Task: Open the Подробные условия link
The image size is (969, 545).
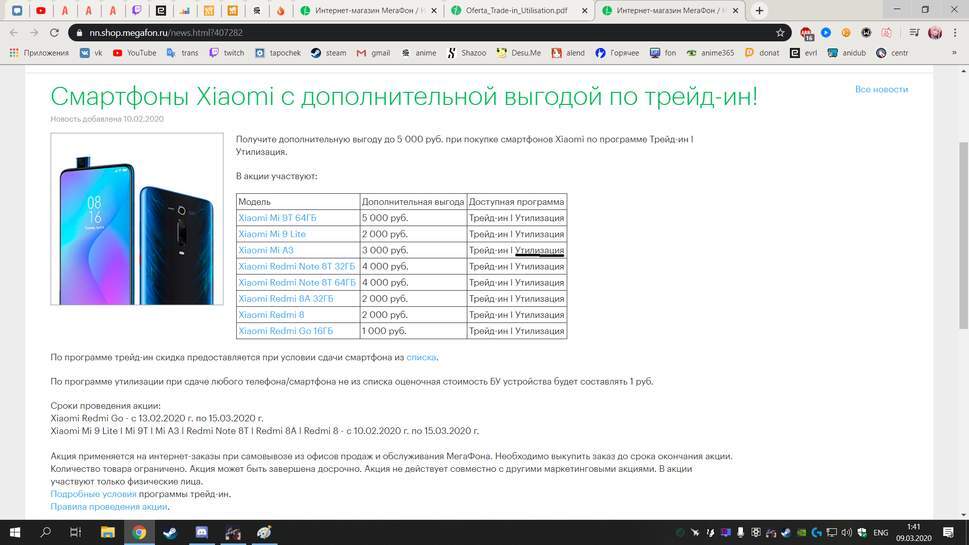Action: pyautogui.click(x=93, y=494)
